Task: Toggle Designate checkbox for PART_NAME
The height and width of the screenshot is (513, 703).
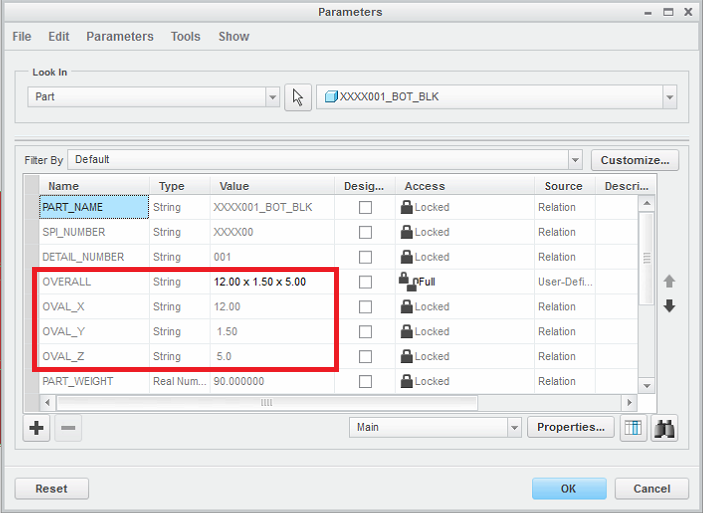Action: coord(365,207)
